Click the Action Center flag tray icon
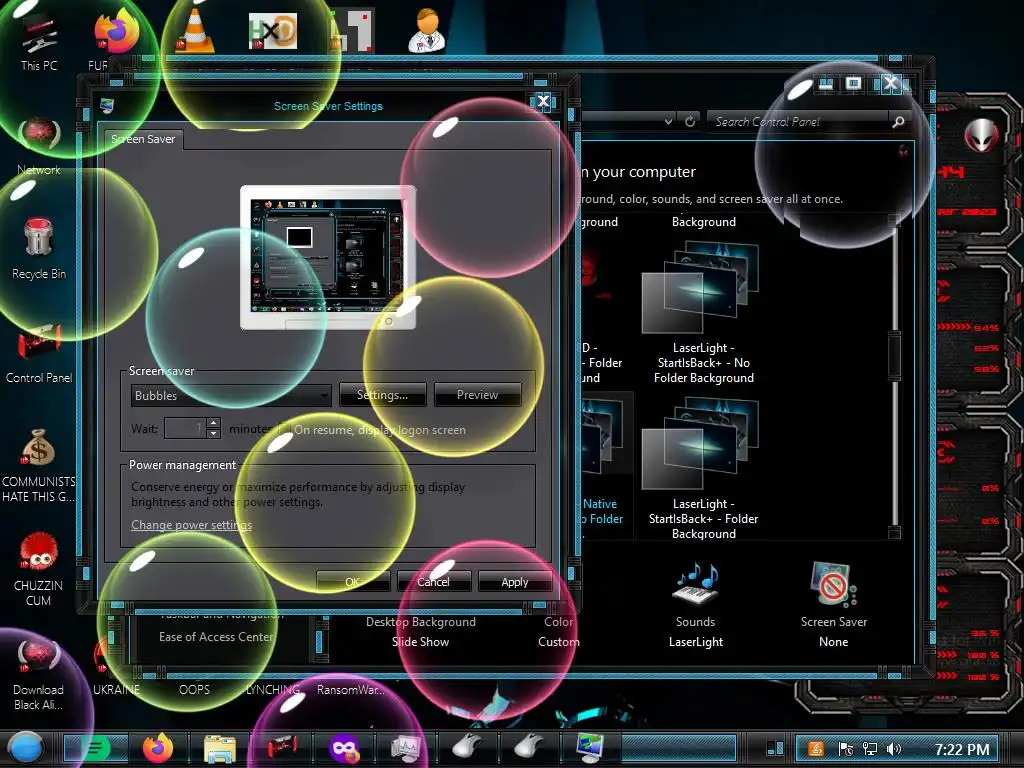 point(846,749)
